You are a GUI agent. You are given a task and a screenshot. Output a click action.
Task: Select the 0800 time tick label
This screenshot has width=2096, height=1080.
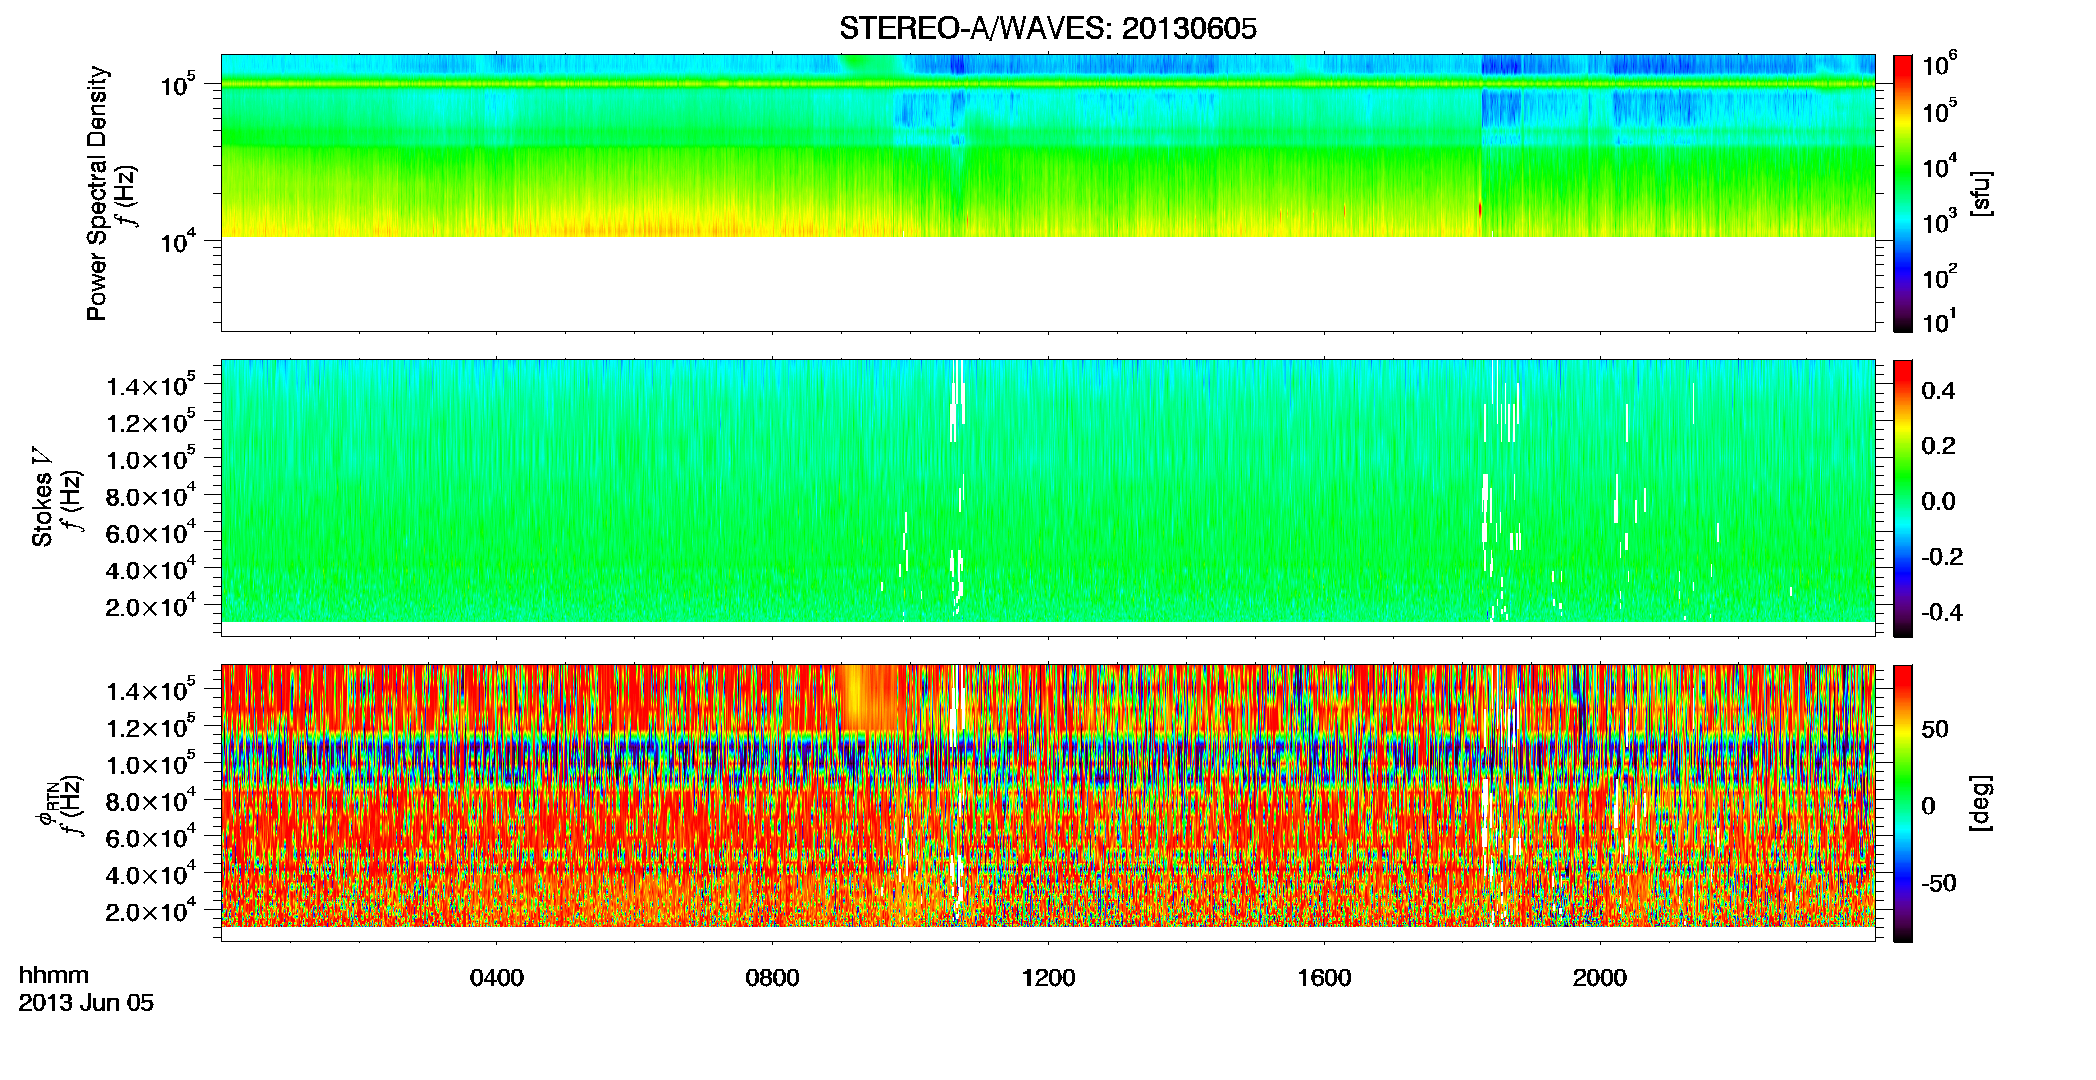click(772, 977)
